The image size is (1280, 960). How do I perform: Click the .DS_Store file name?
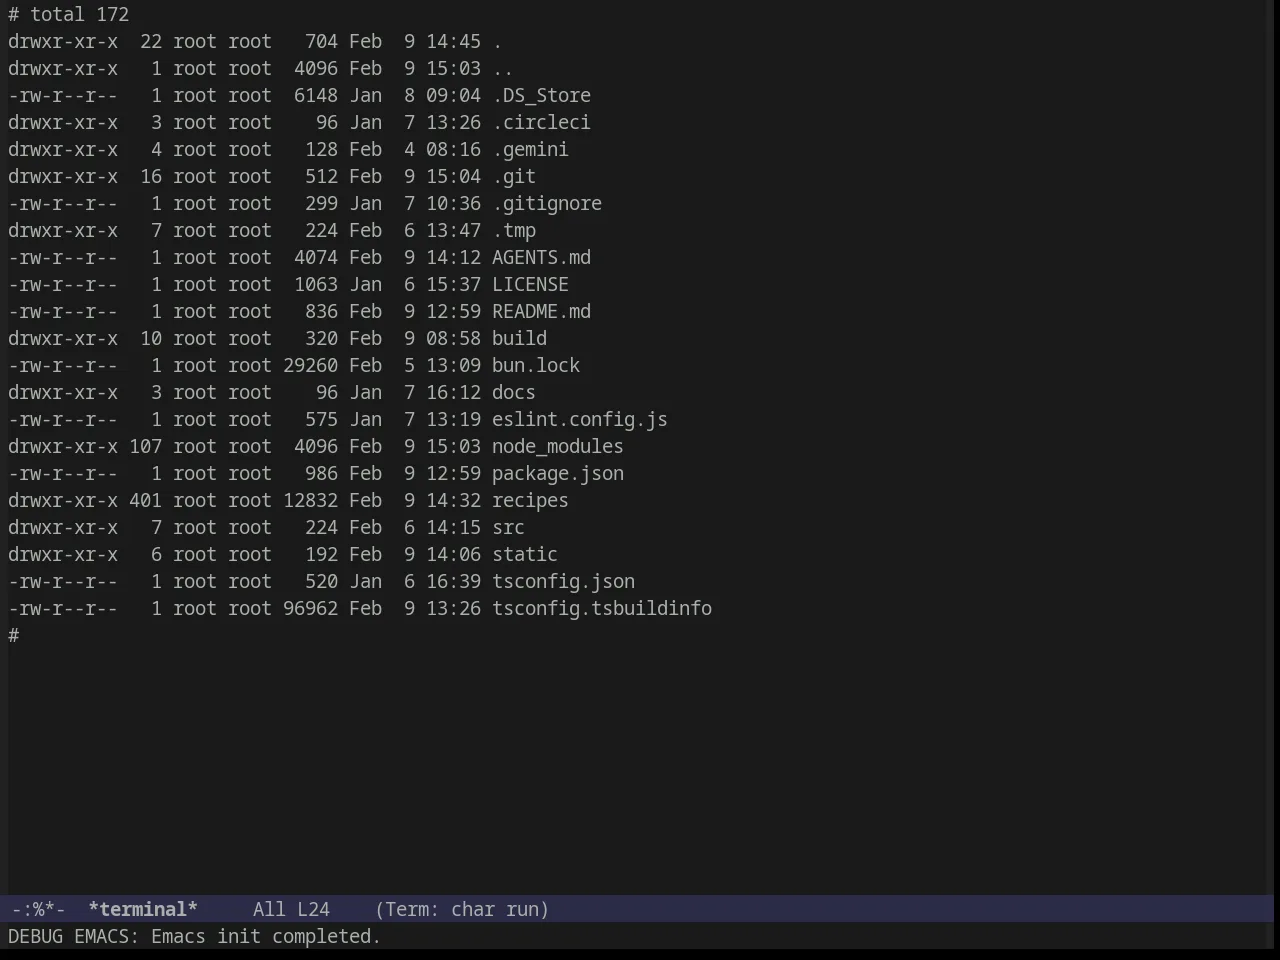point(541,96)
